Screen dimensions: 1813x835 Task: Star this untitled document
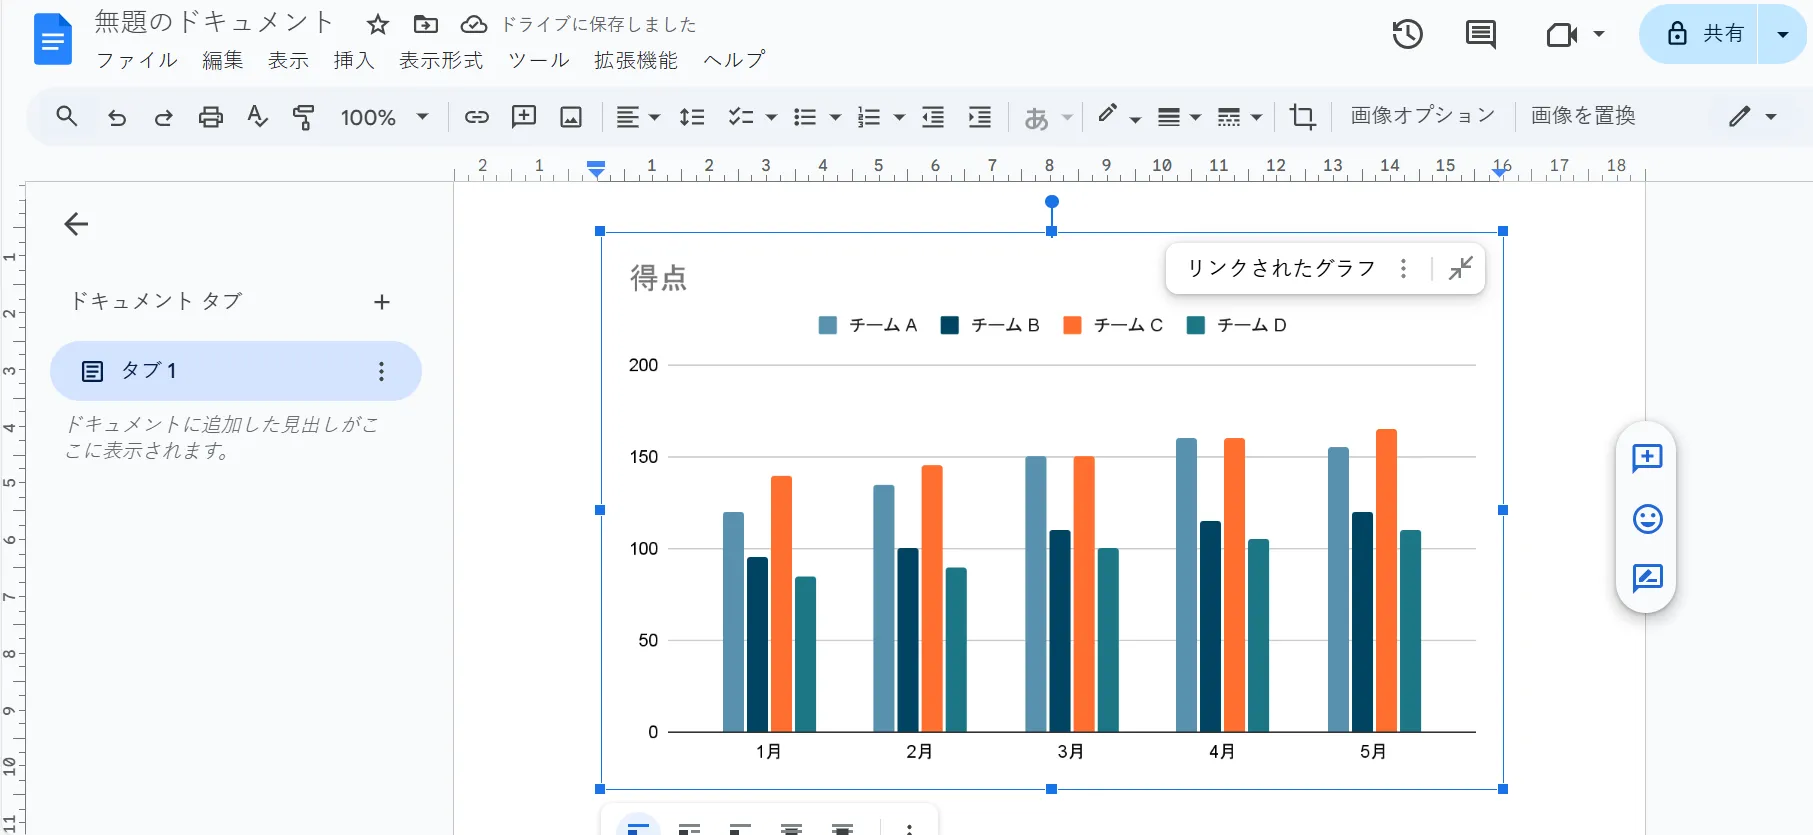point(377,24)
